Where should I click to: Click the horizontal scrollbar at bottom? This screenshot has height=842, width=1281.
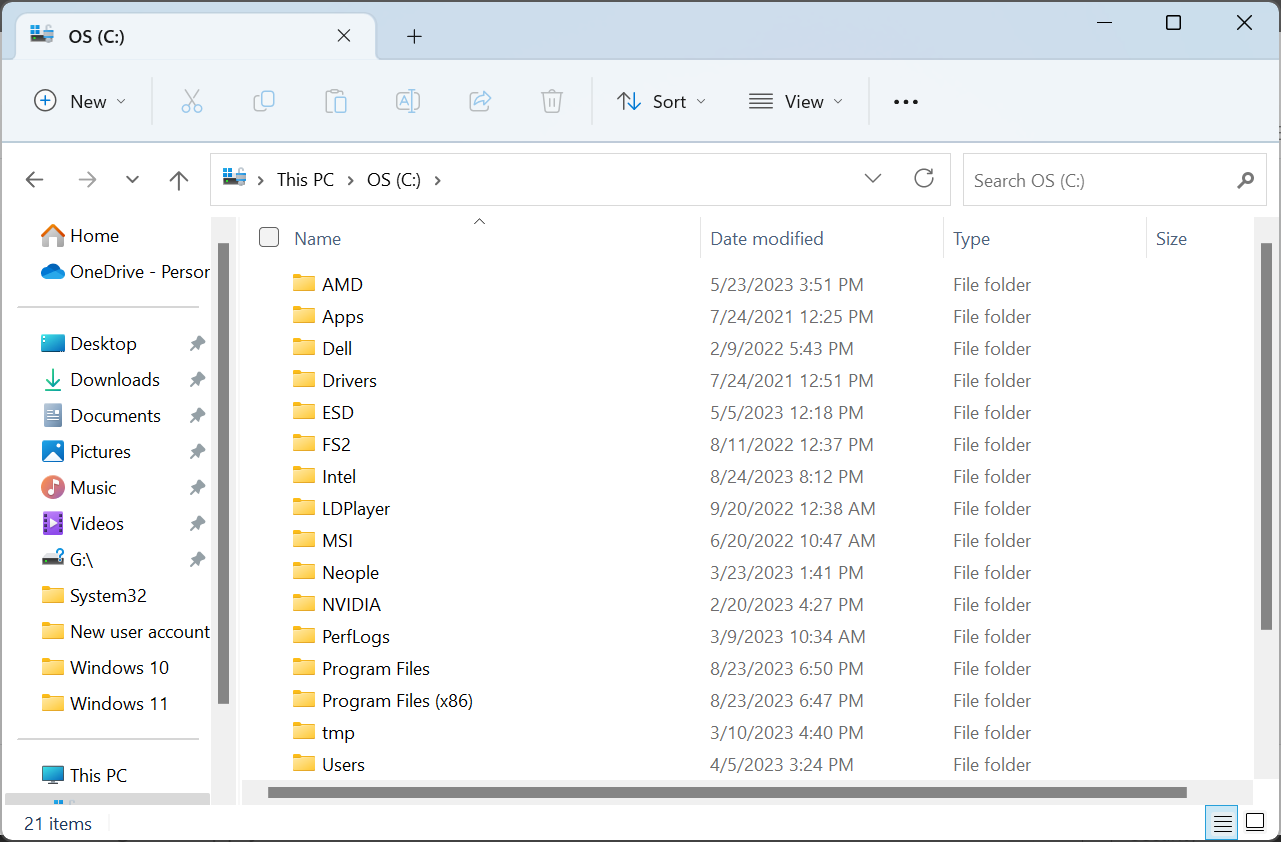pyautogui.click(x=727, y=792)
